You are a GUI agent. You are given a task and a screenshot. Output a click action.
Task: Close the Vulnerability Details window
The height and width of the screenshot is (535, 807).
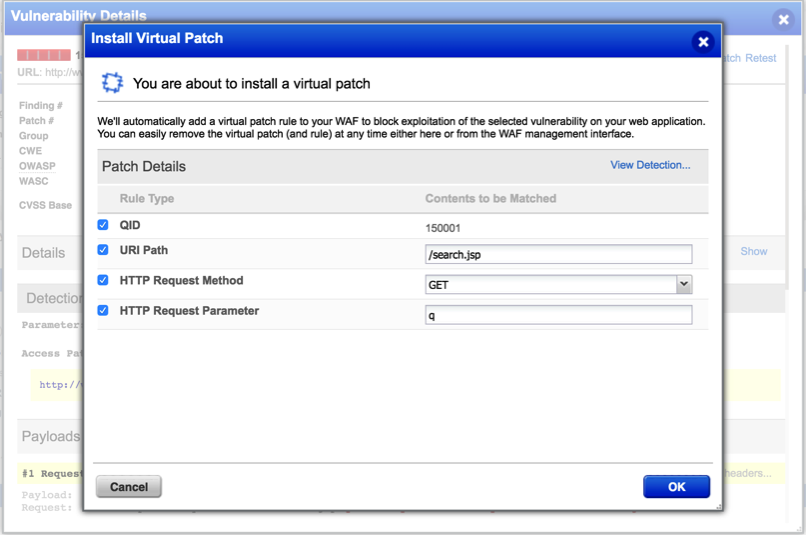point(783,19)
